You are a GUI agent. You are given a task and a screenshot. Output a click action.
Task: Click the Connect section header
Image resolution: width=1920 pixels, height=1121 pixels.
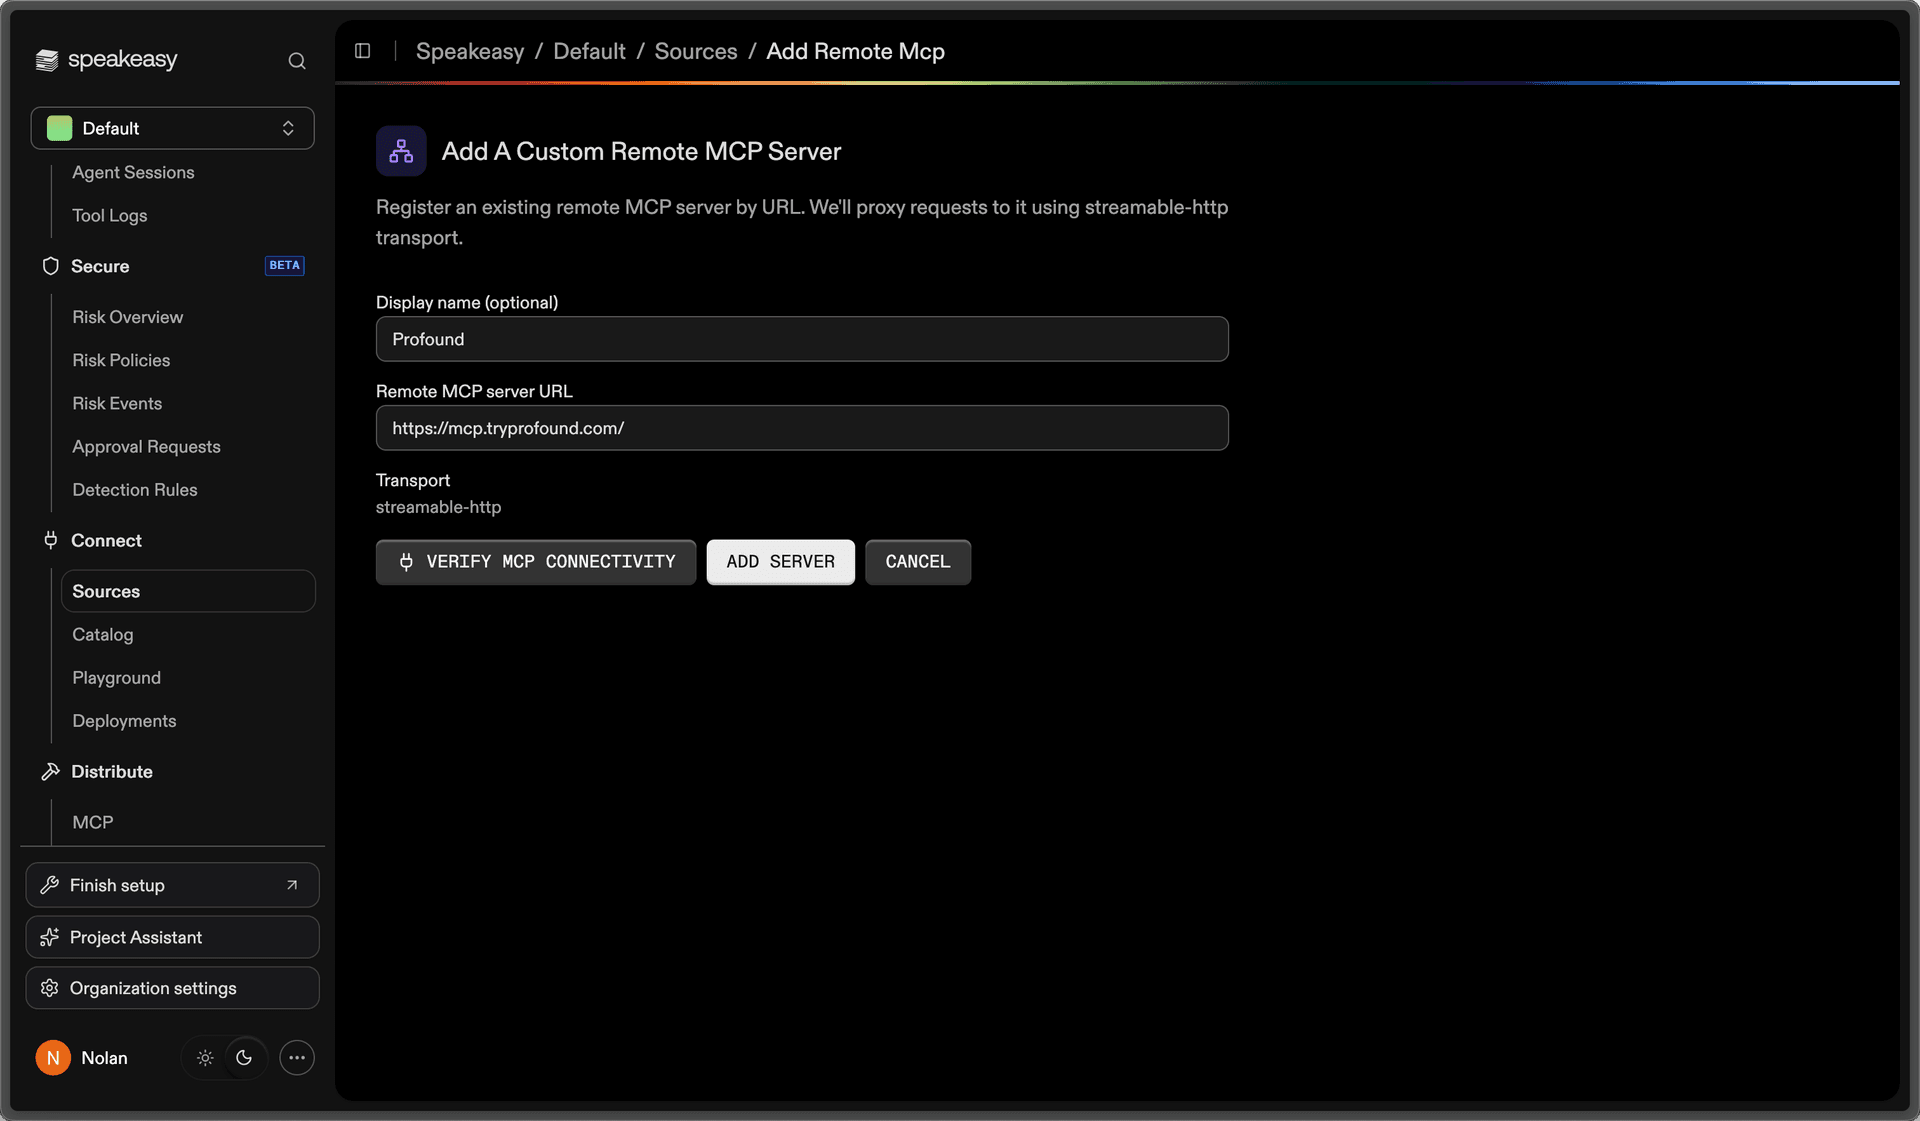pos(106,540)
